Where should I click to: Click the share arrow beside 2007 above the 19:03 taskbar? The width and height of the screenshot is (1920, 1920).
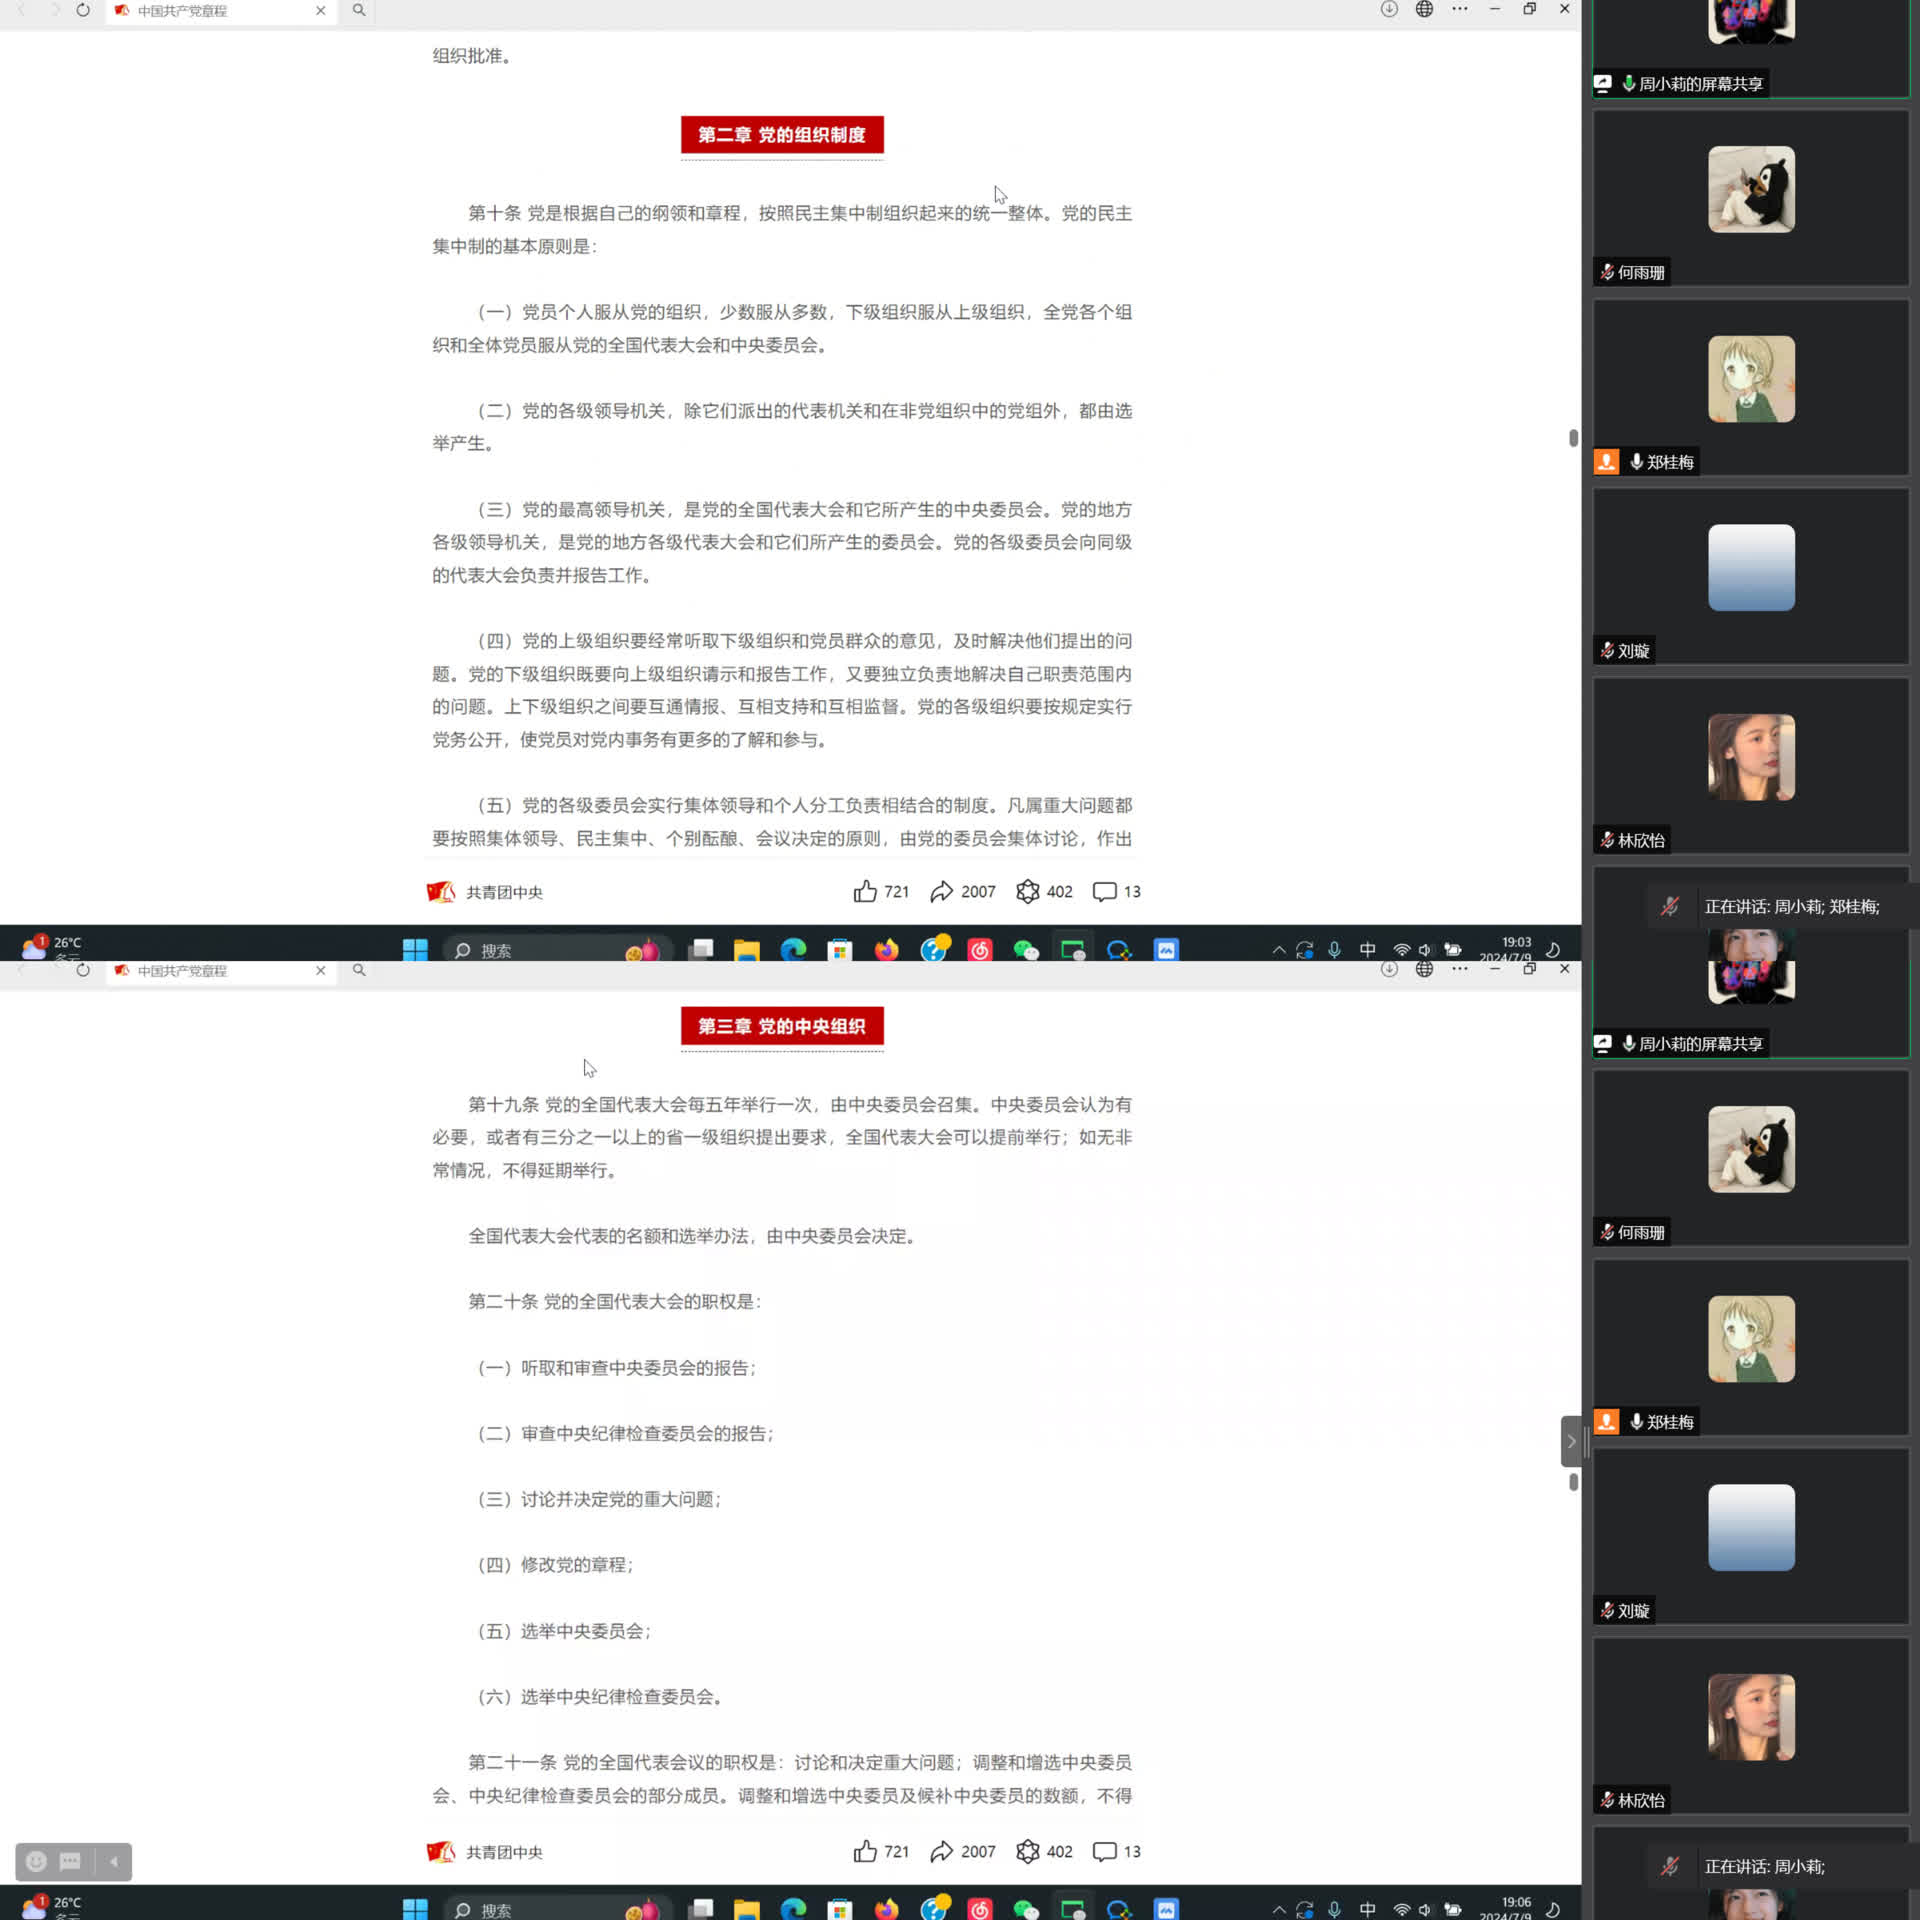tap(941, 891)
